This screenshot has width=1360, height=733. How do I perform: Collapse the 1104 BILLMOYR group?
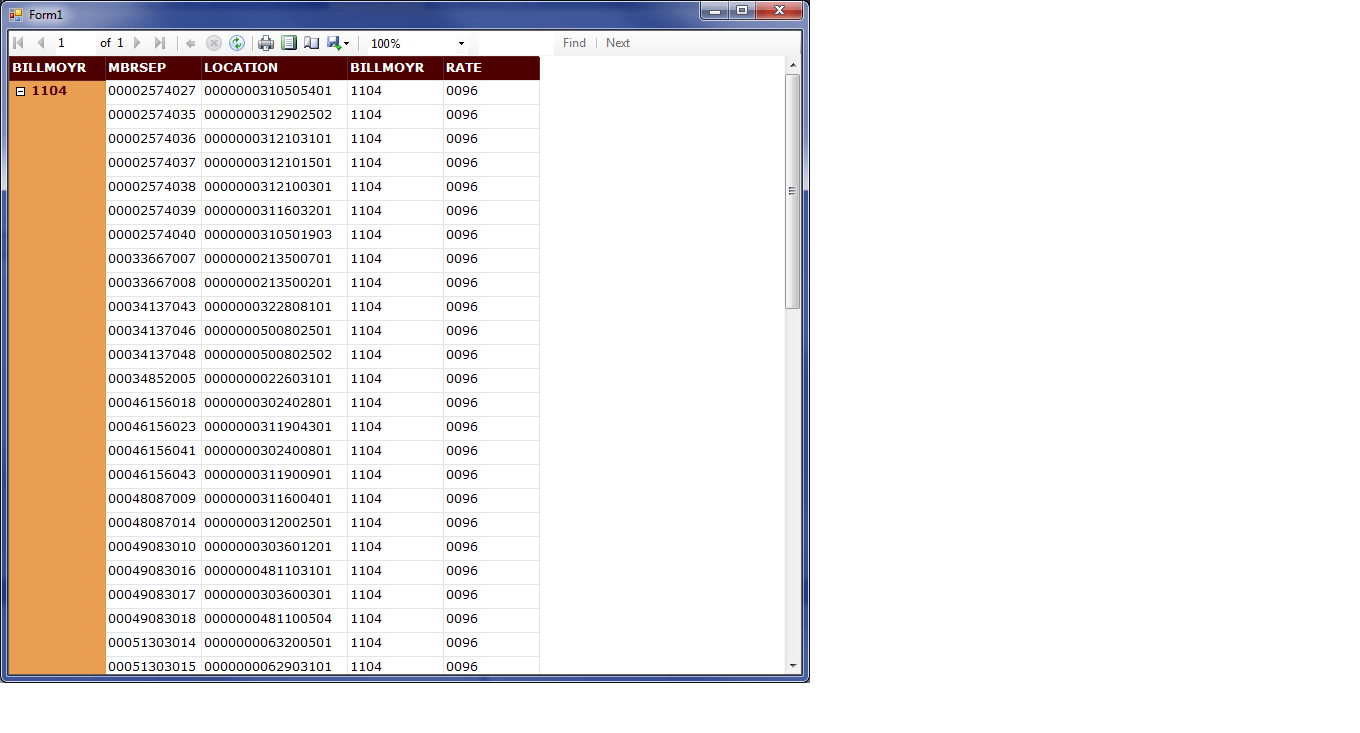pyautogui.click(x=21, y=91)
